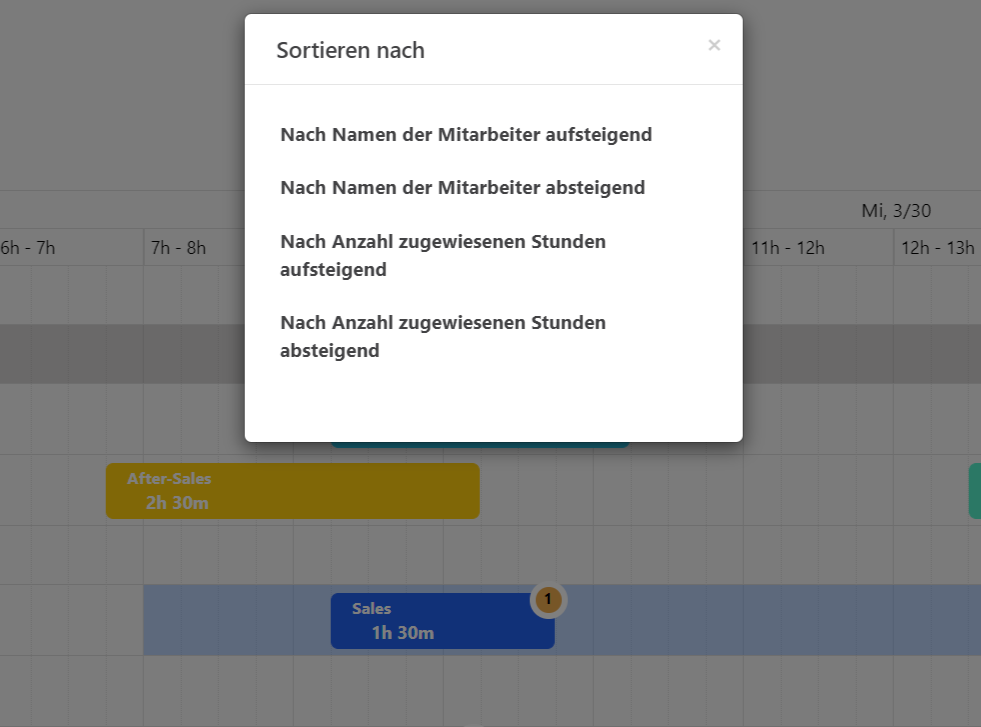Click the 11h - 12h time header

(x=788, y=248)
